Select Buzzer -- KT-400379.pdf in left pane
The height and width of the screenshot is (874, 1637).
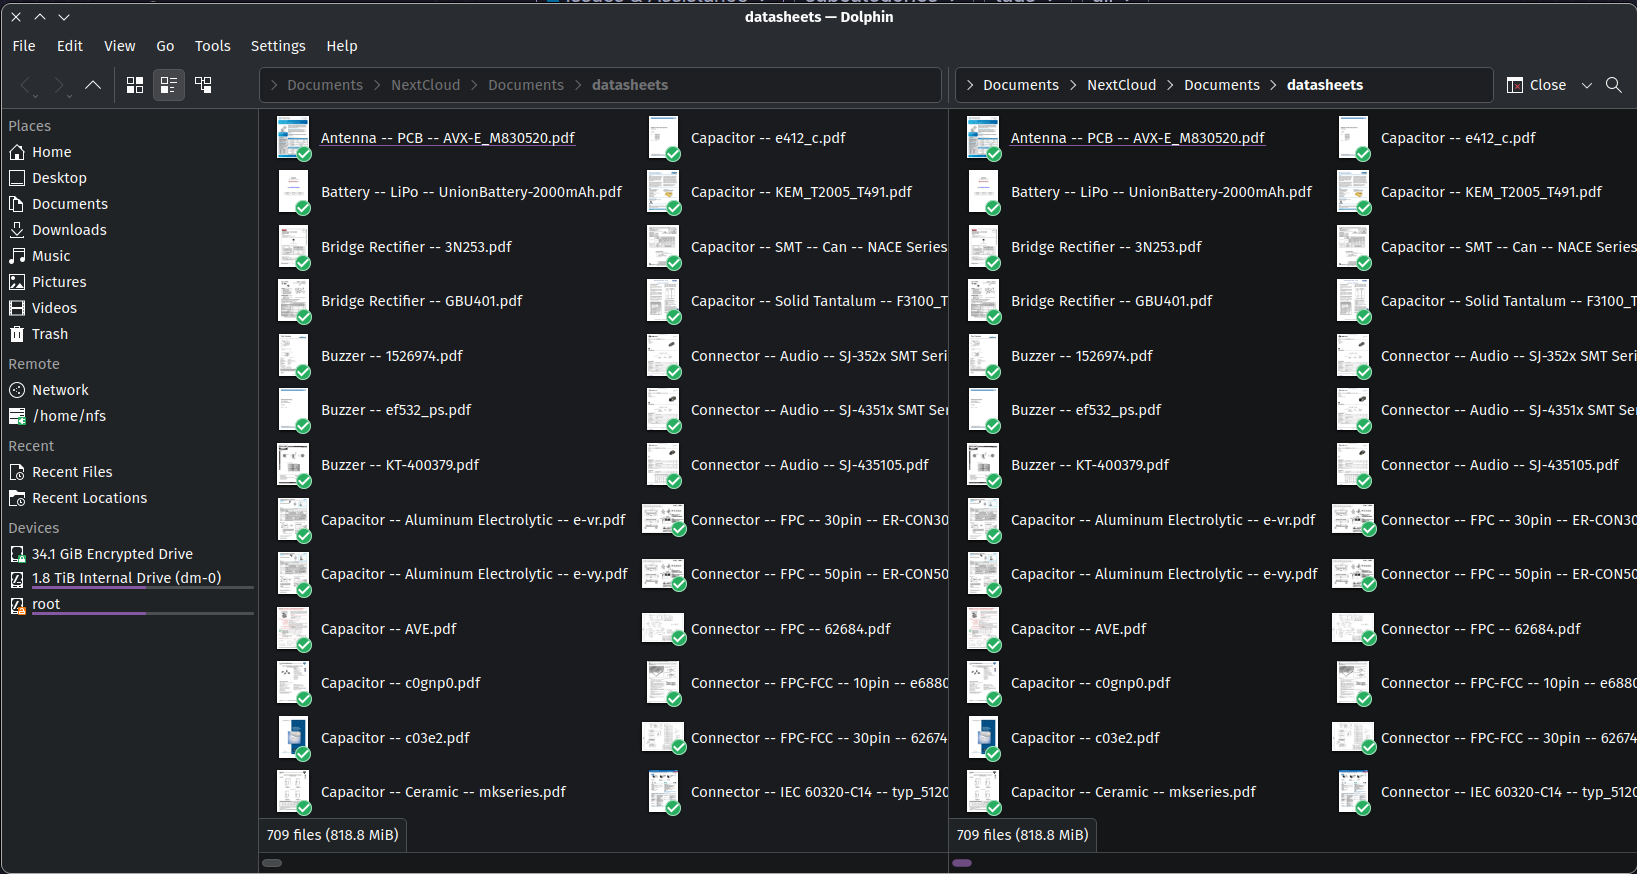click(x=399, y=465)
